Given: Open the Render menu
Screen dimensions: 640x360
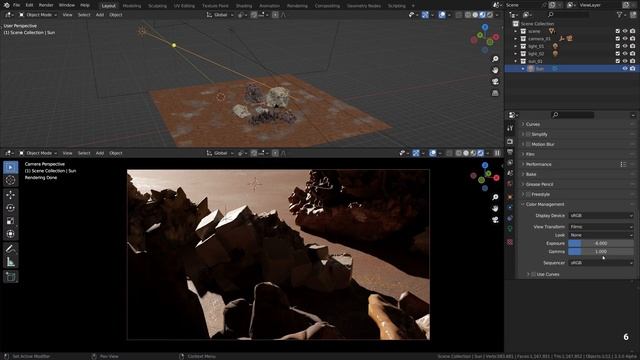Looking at the screenshot, I should tap(46, 5).
